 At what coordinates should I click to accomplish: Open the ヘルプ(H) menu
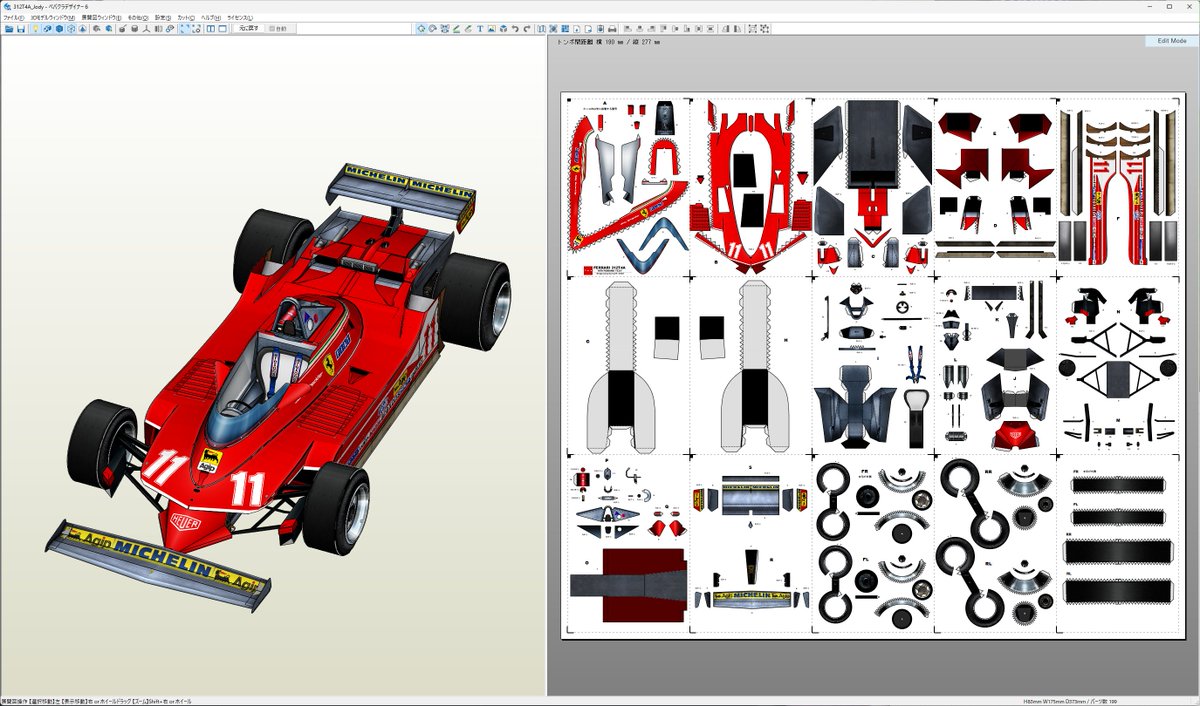coord(211,18)
